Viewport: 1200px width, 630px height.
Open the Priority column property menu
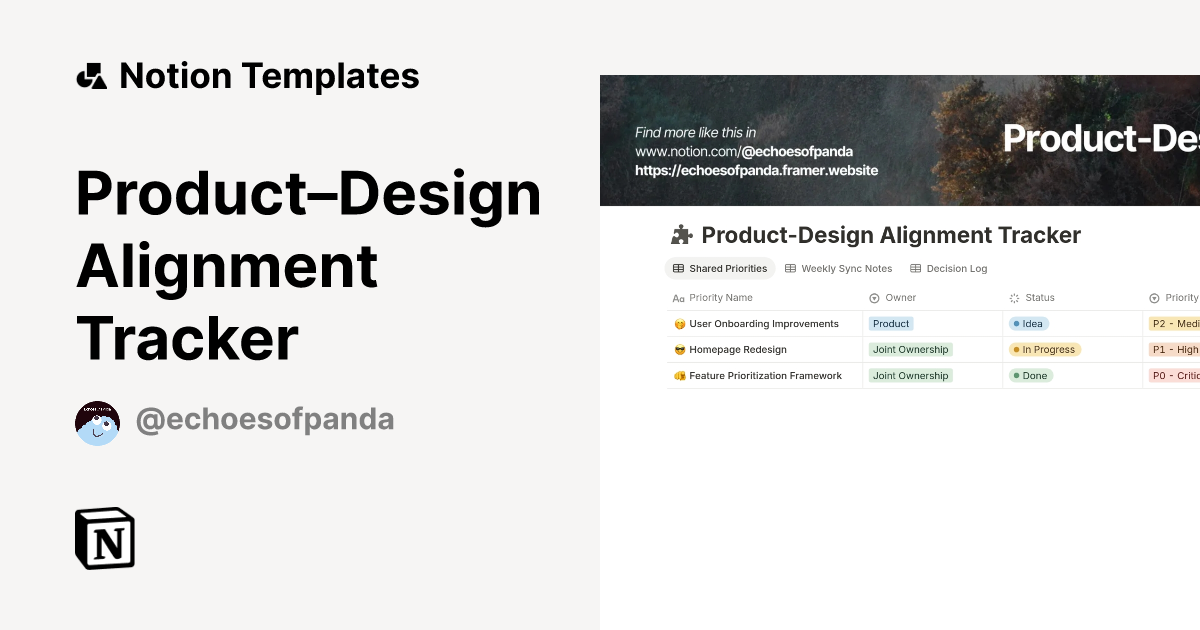[1181, 297]
